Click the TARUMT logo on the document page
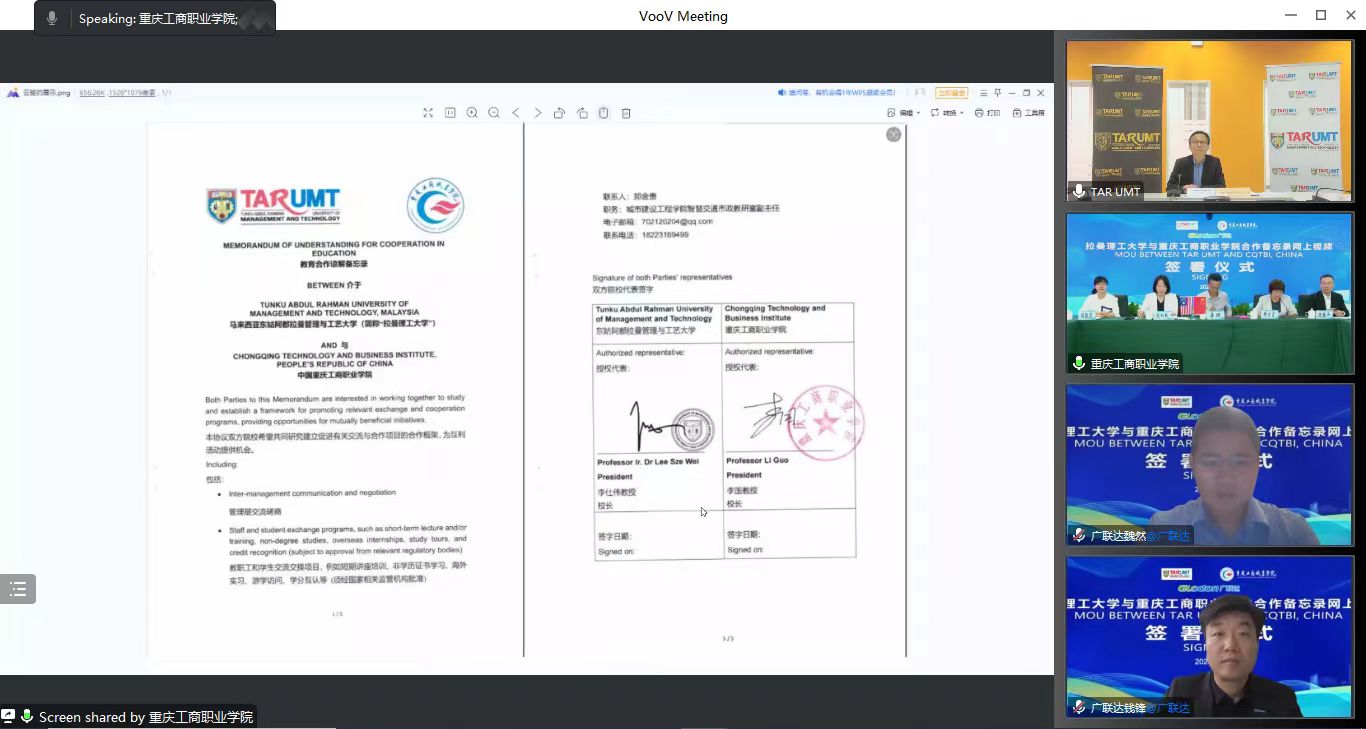Viewport: 1366px width, 729px height. pyautogui.click(x=273, y=205)
